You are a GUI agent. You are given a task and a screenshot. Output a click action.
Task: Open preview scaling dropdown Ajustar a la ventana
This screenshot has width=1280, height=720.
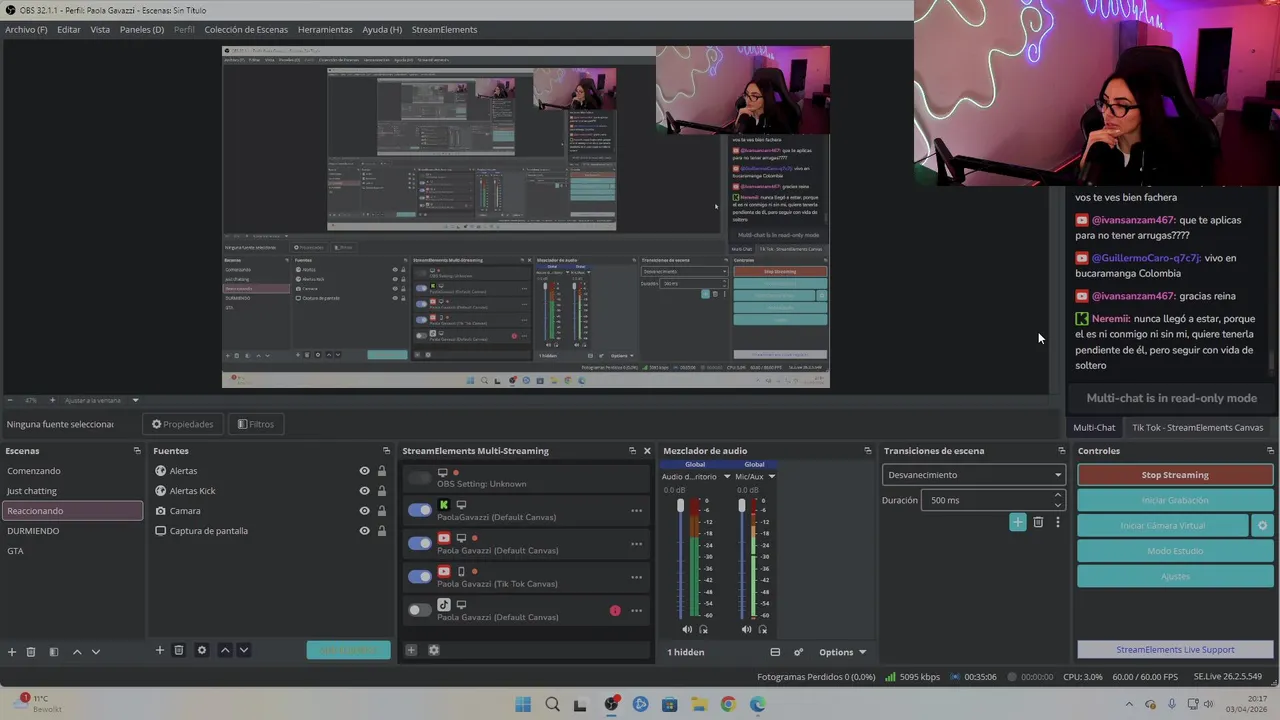coord(102,400)
